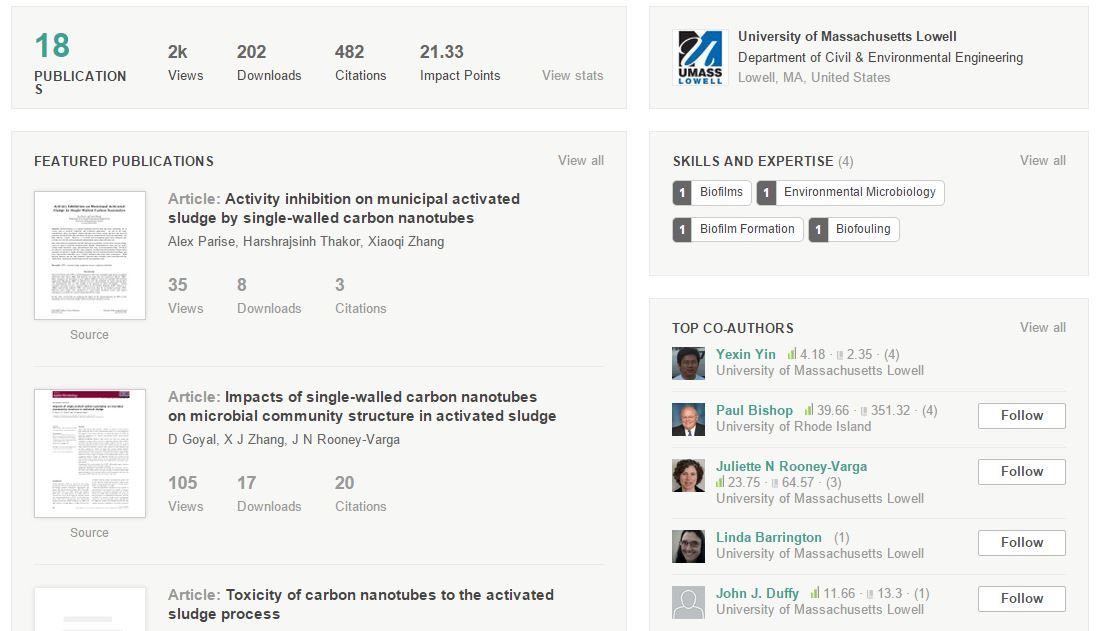Viewport: 1099px width, 631px height.
Task: Open the View stats link
Action: pyautogui.click(x=573, y=75)
